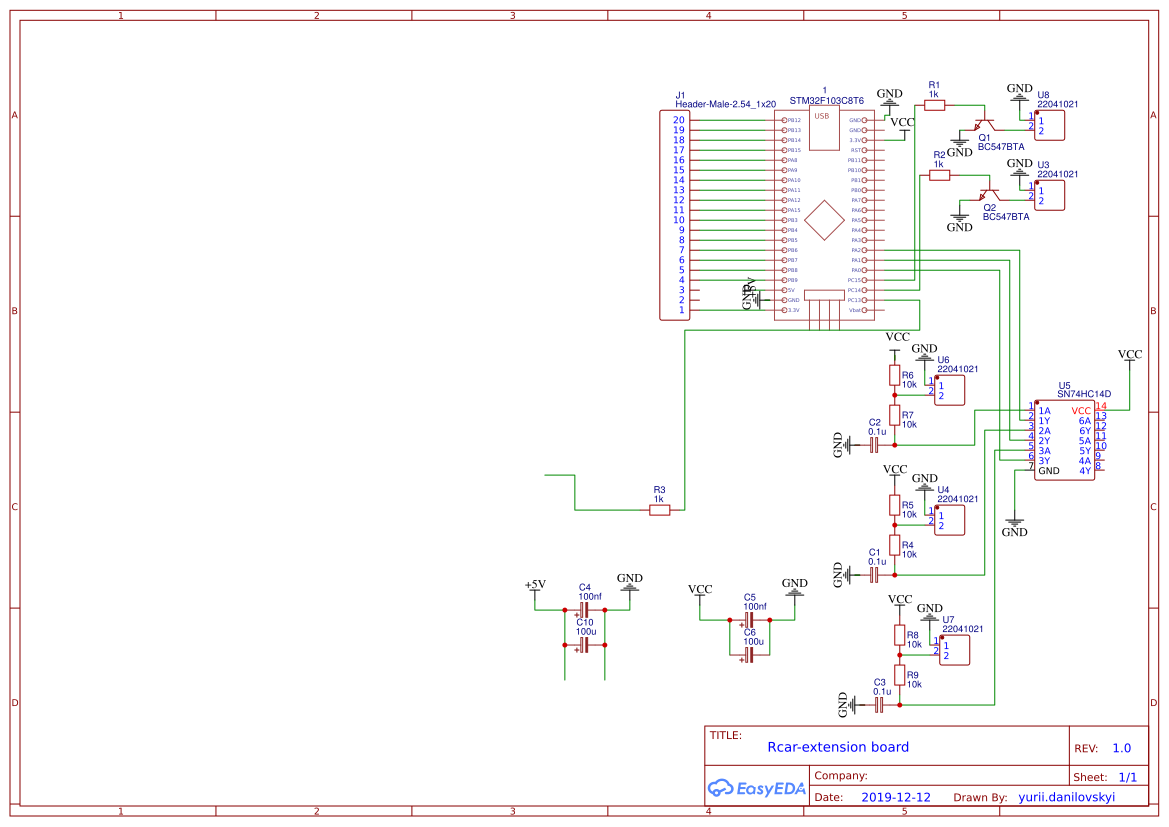The height and width of the screenshot is (827, 1169).
Task: Select the U6 22041021 connector box
Action: tap(949, 390)
